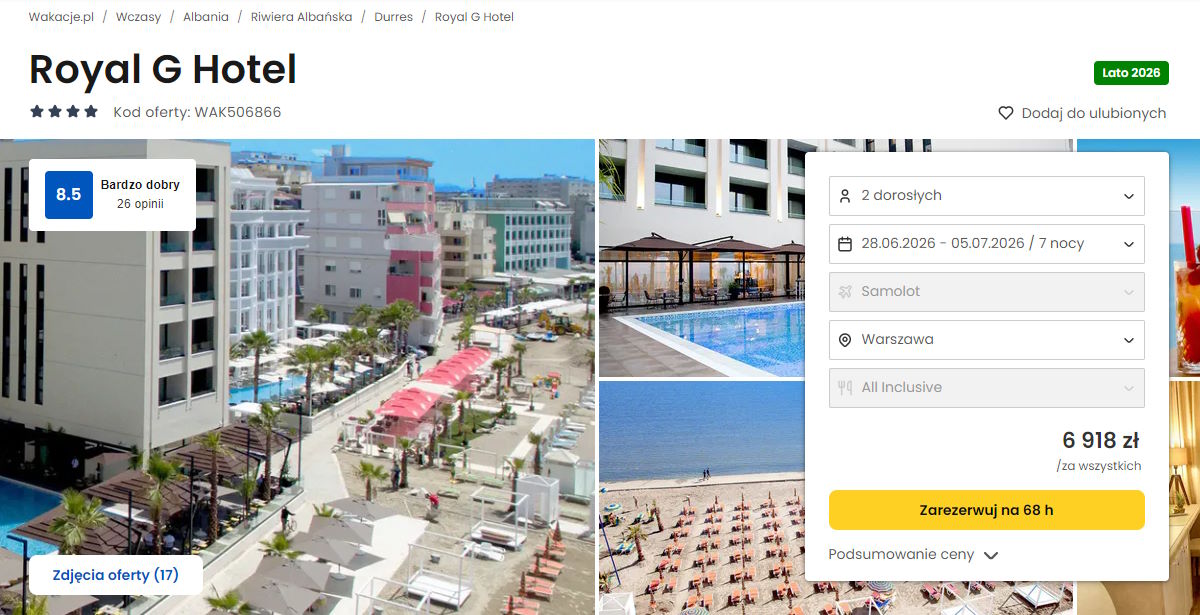Click the four-star hotel rating icons

64,112
